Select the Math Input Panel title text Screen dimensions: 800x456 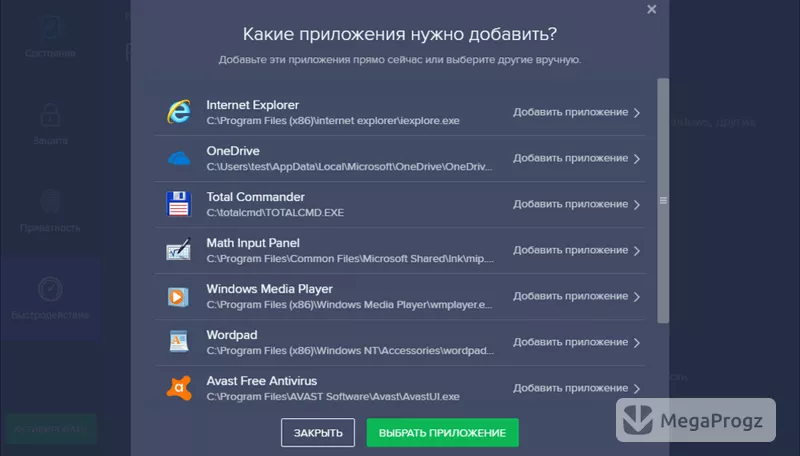(x=253, y=243)
